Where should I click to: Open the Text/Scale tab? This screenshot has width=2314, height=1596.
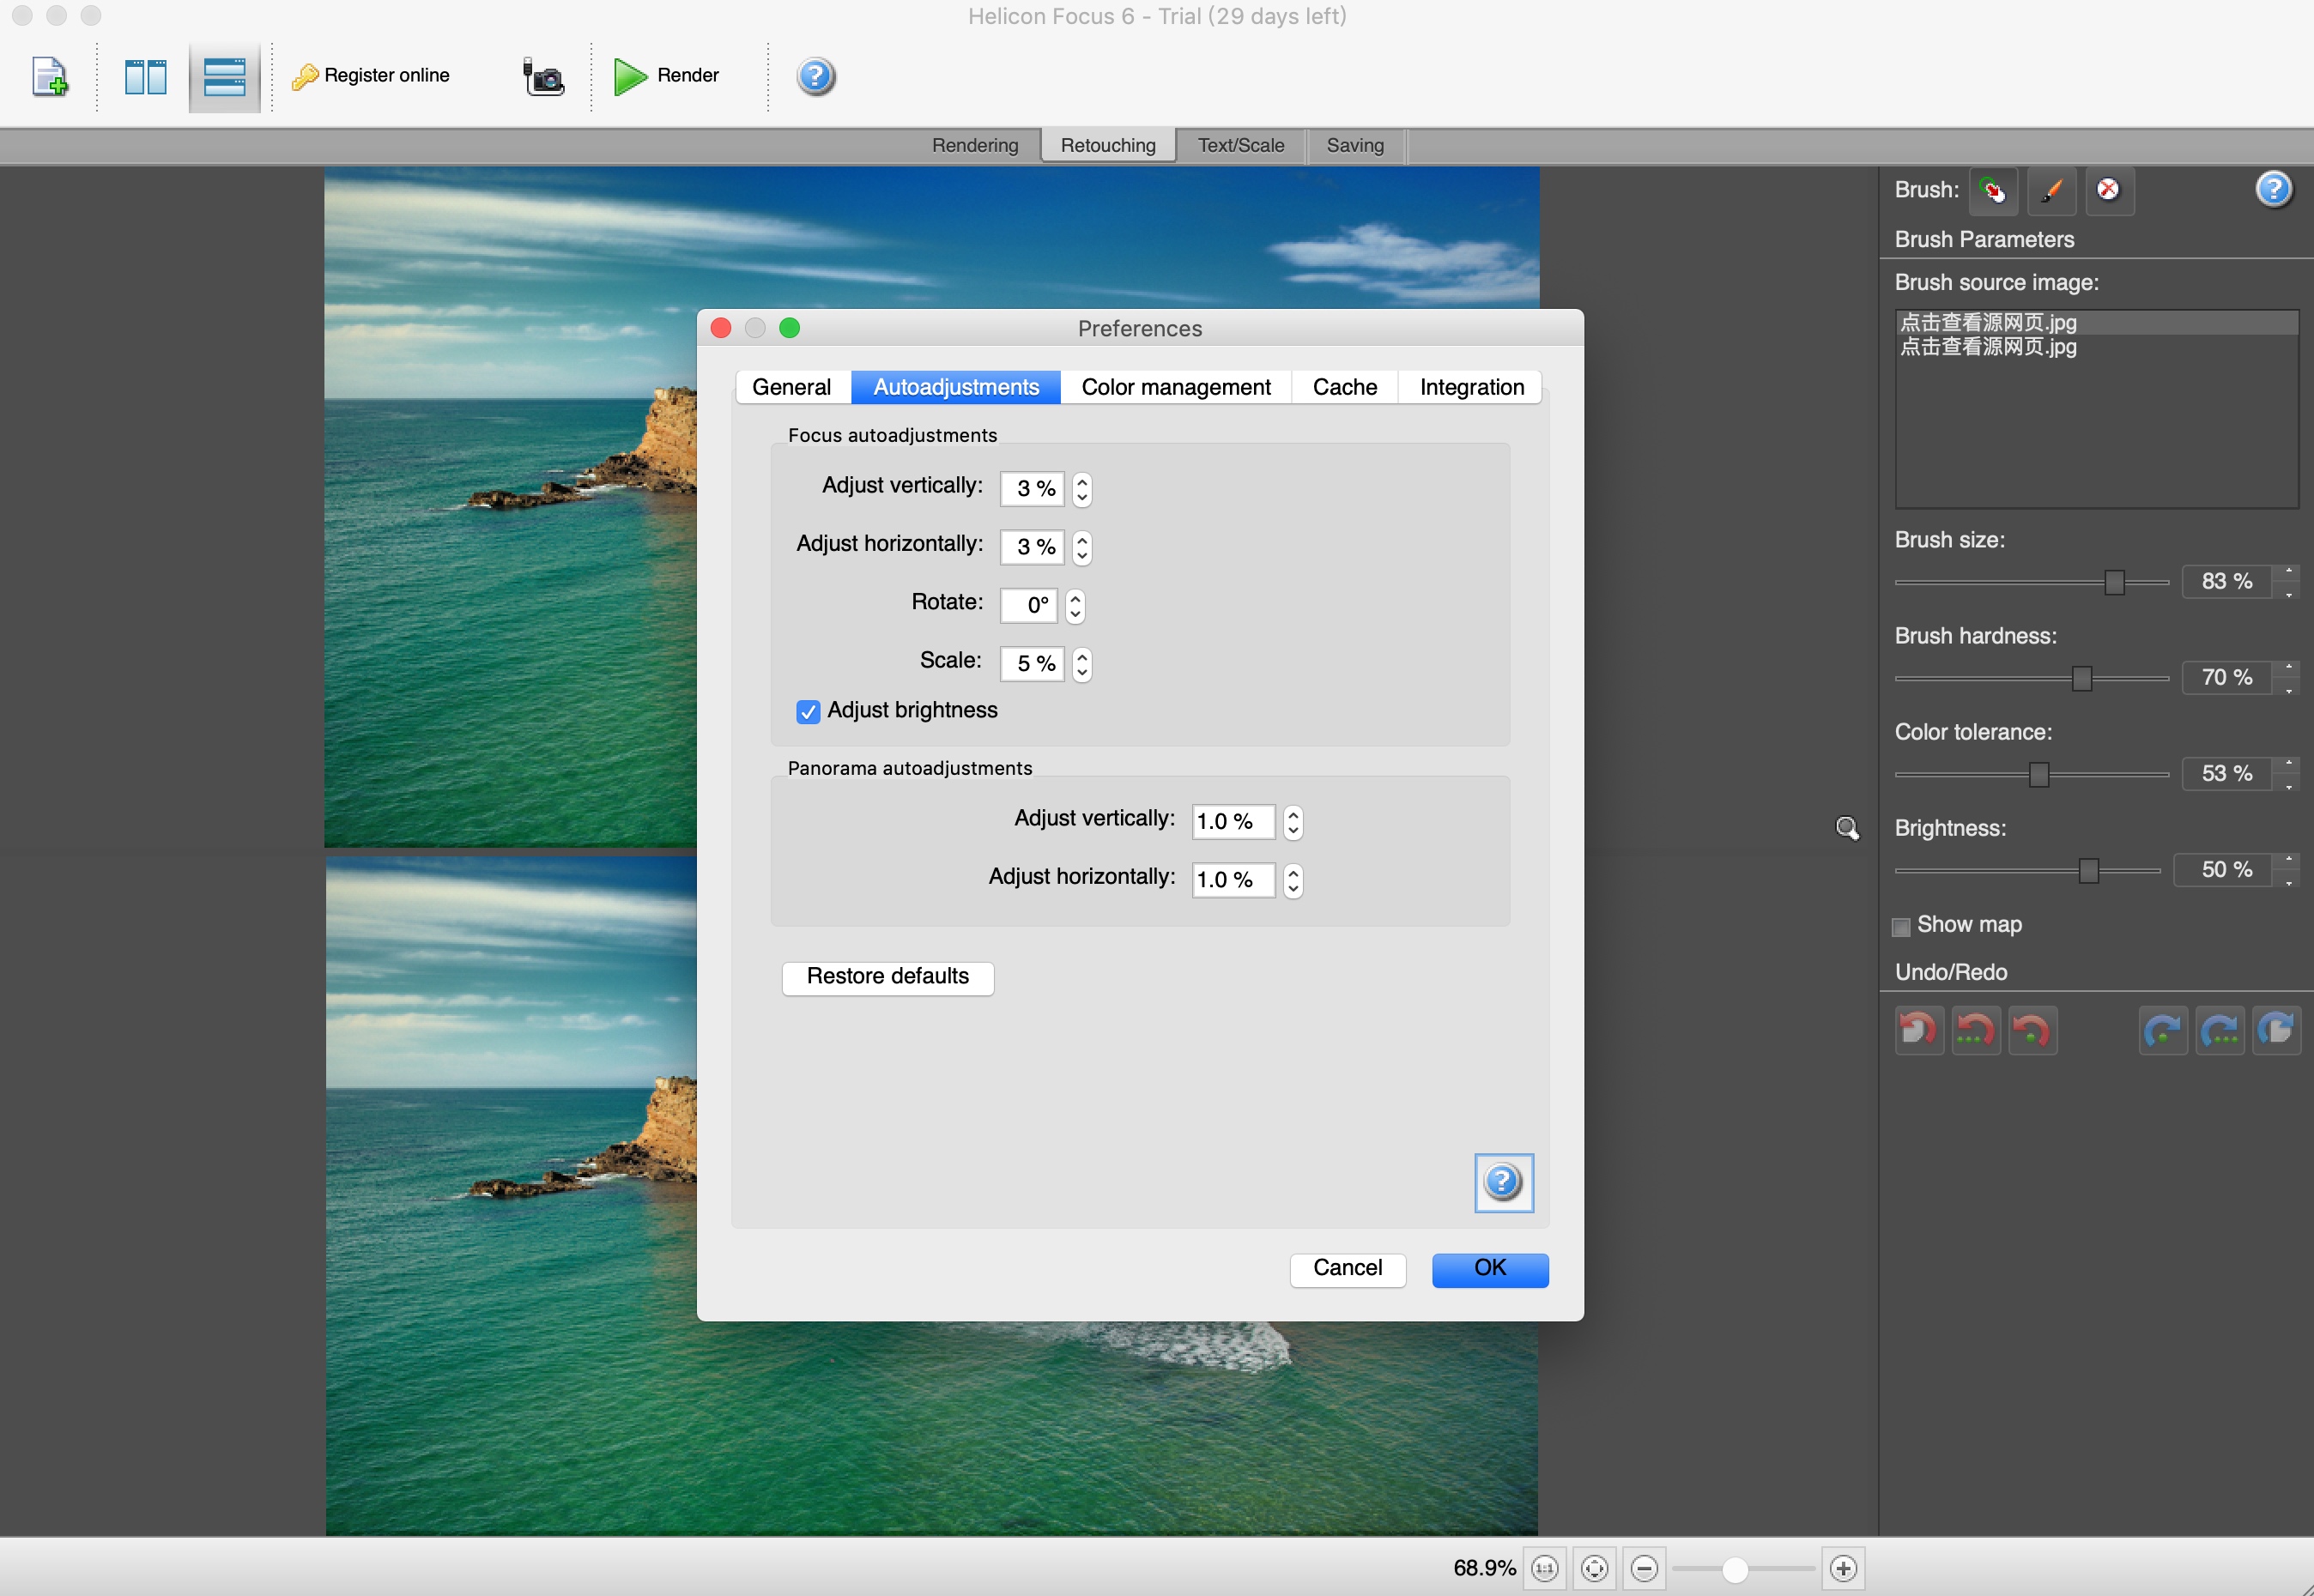pos(1241,145)
